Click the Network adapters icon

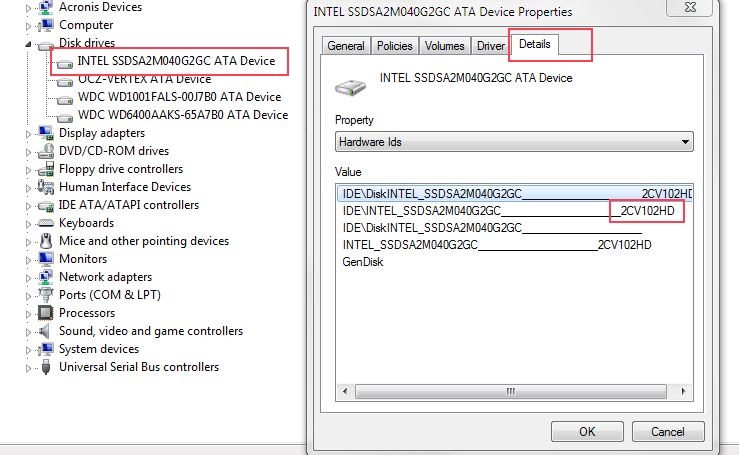click(x=46, y=277)
